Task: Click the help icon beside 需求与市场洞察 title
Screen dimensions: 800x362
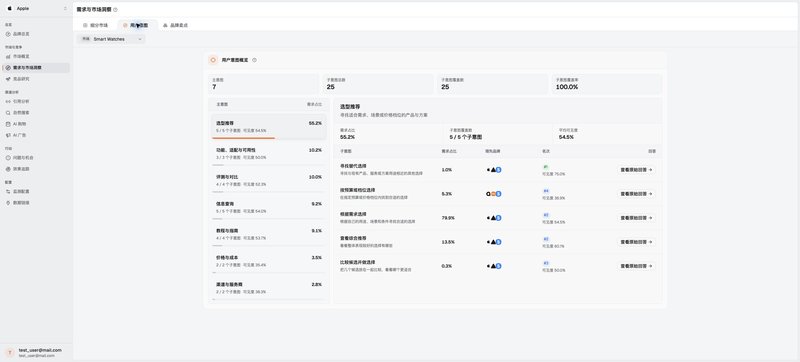Action: point(115,10)
